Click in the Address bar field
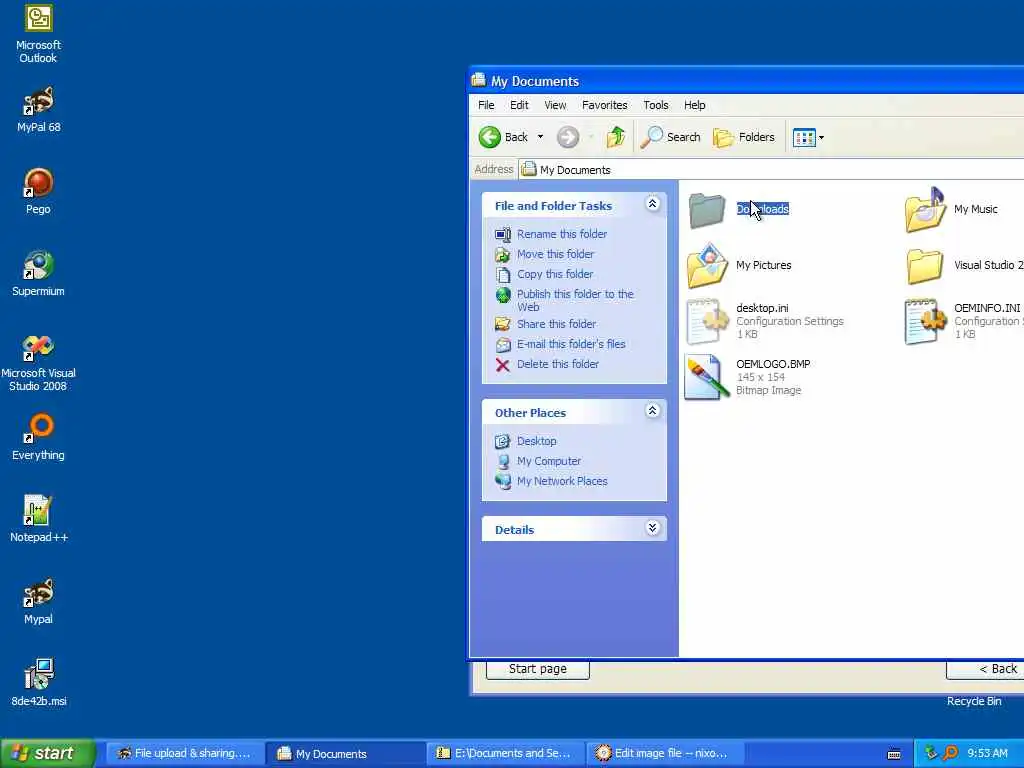Screen dimensions: 1024x768 (x=771, y=170)
